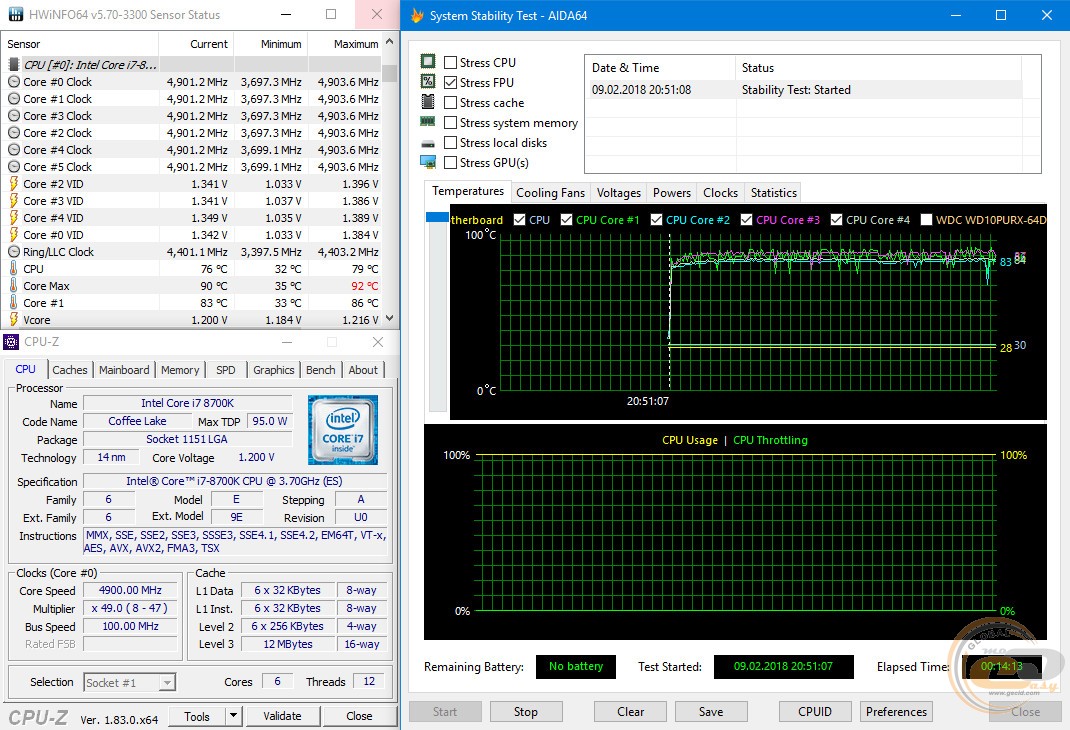Enable the Stress GPU(s) checkbox
The width and height of the screenshot is (1070, 730).
pos(450,162)
